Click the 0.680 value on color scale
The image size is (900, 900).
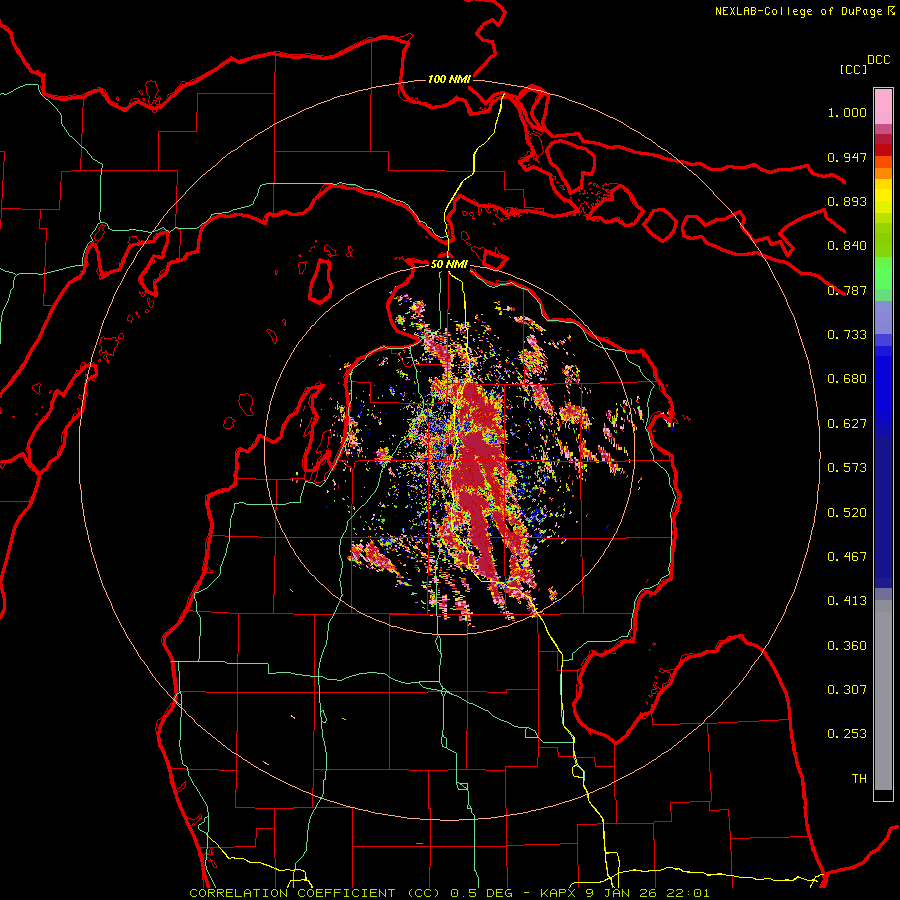point(847,379)
